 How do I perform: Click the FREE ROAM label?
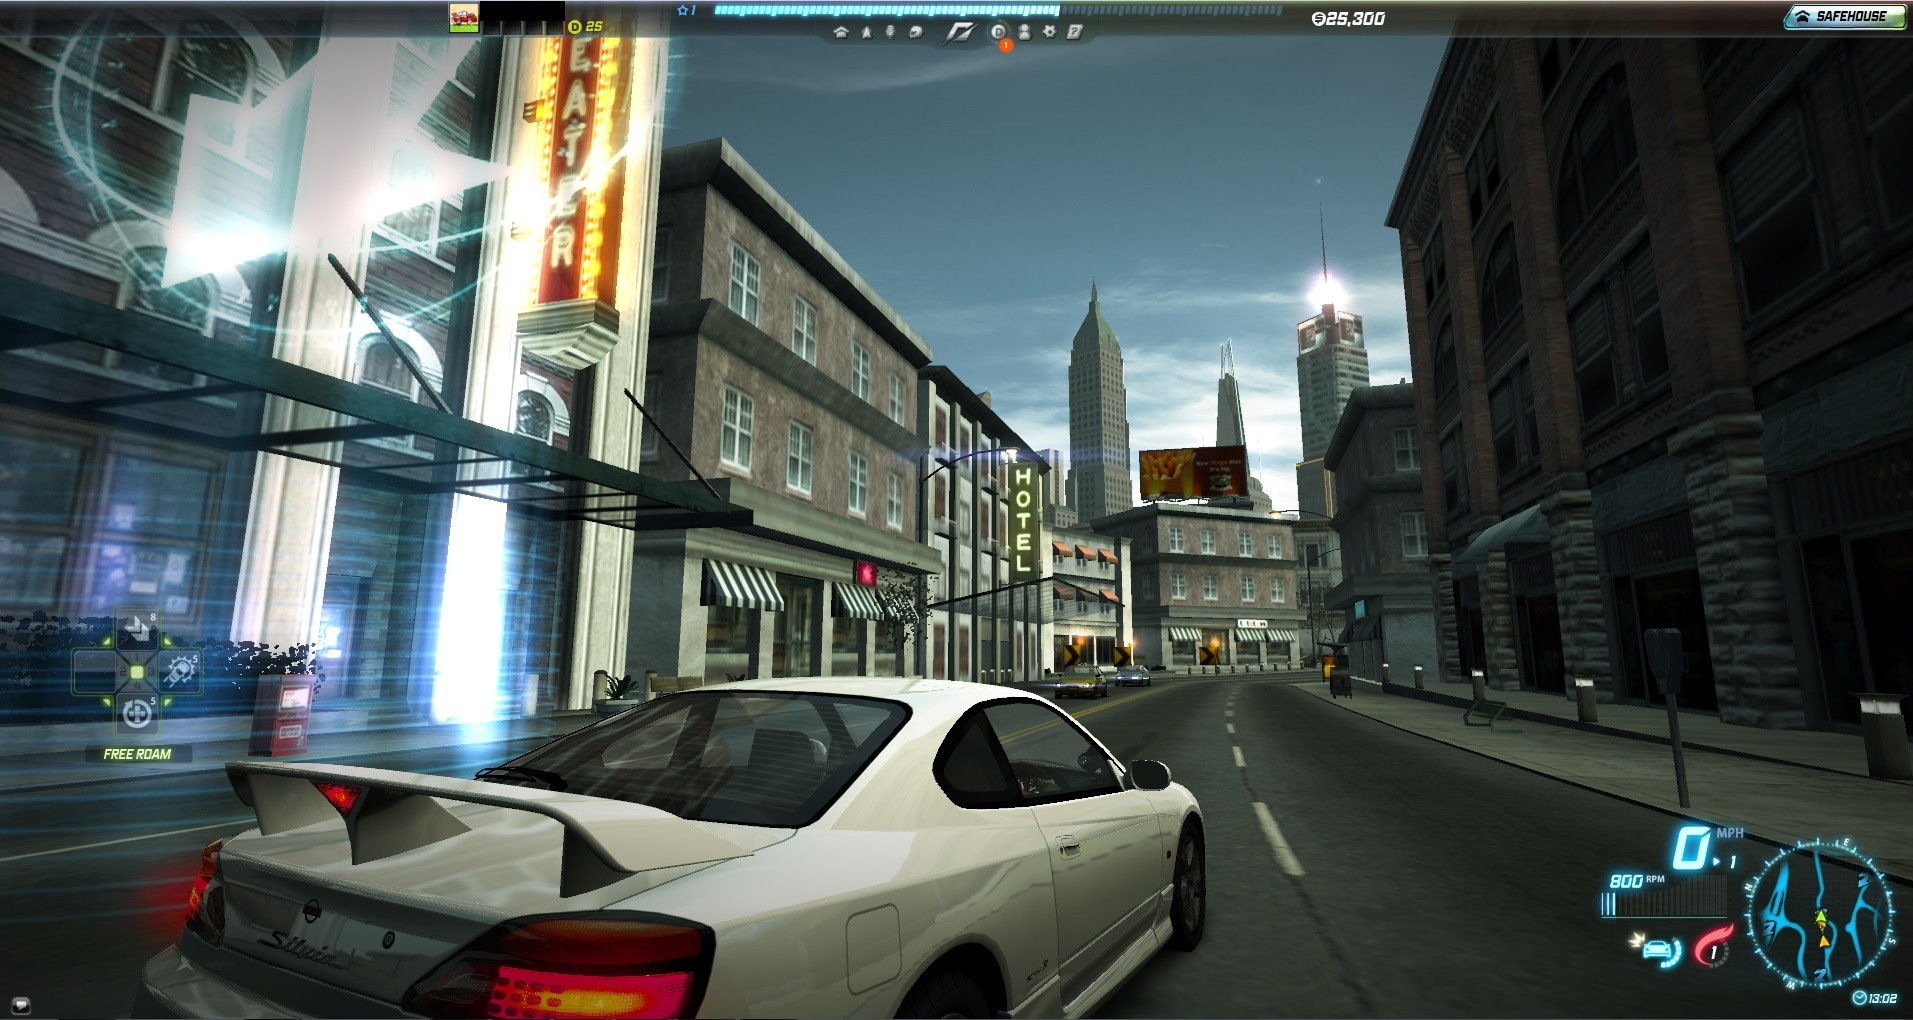[x=137, y=754]
